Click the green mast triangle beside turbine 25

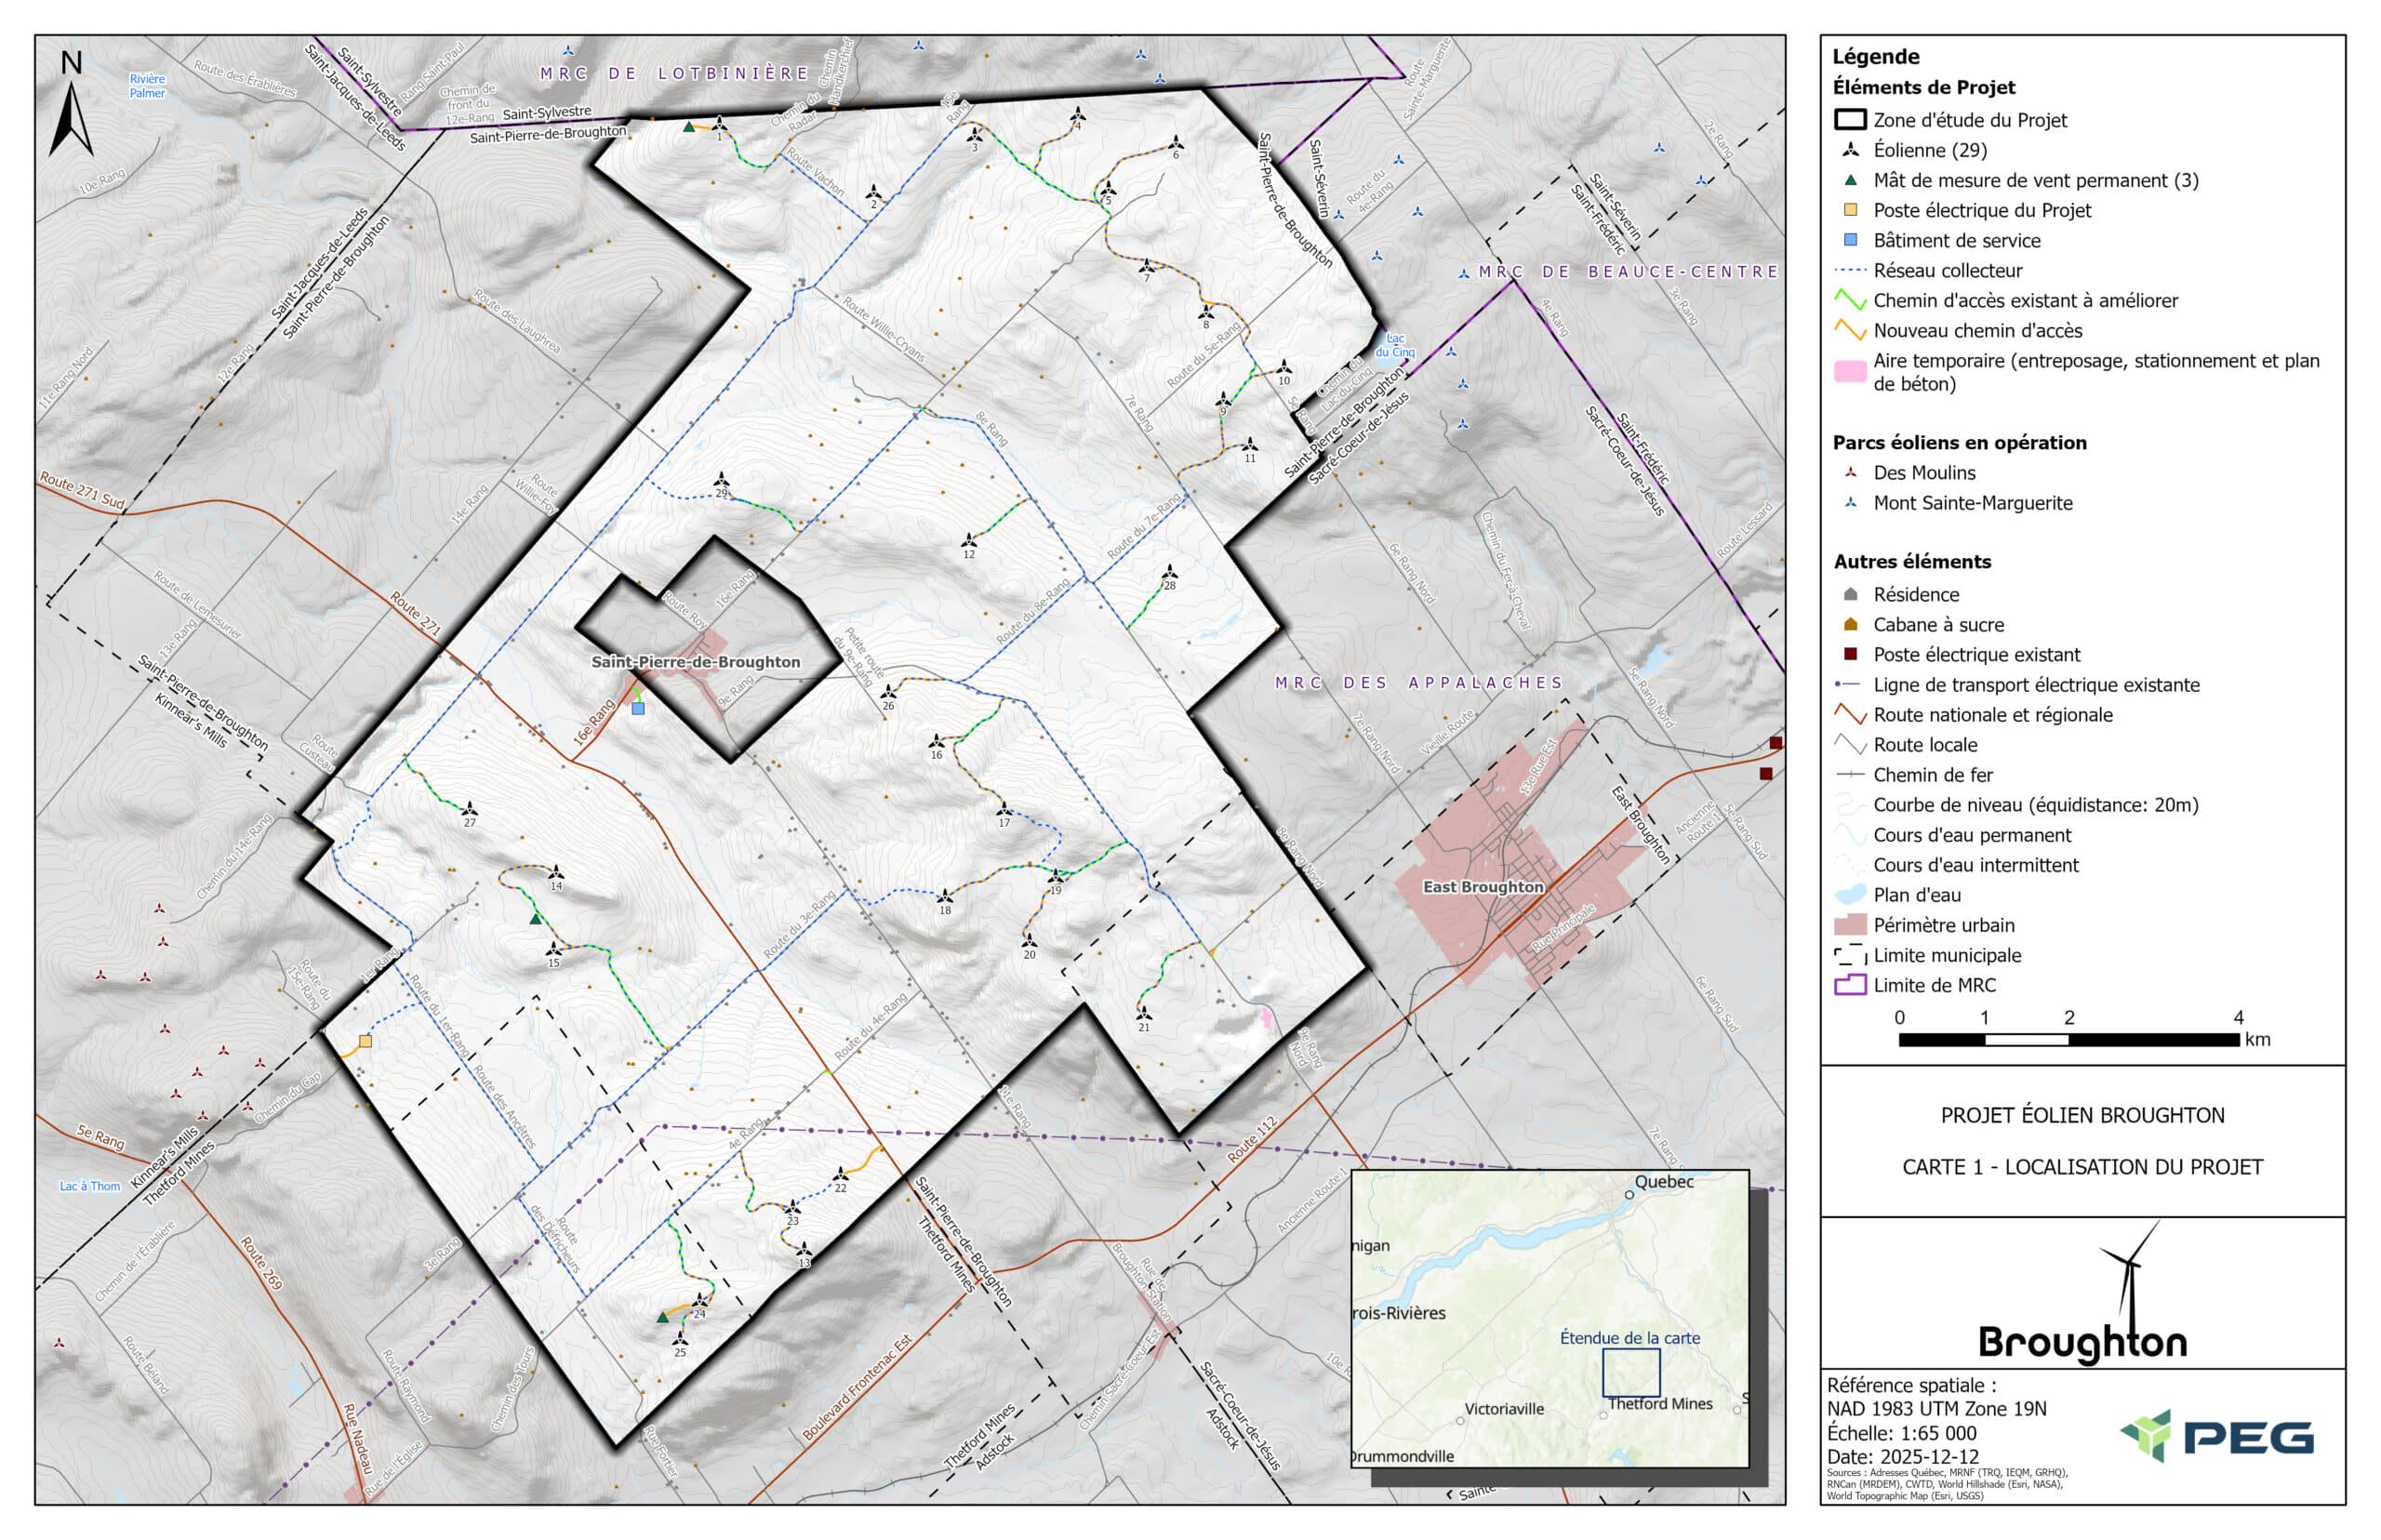pyautogui.click(x=662, y=1318)
